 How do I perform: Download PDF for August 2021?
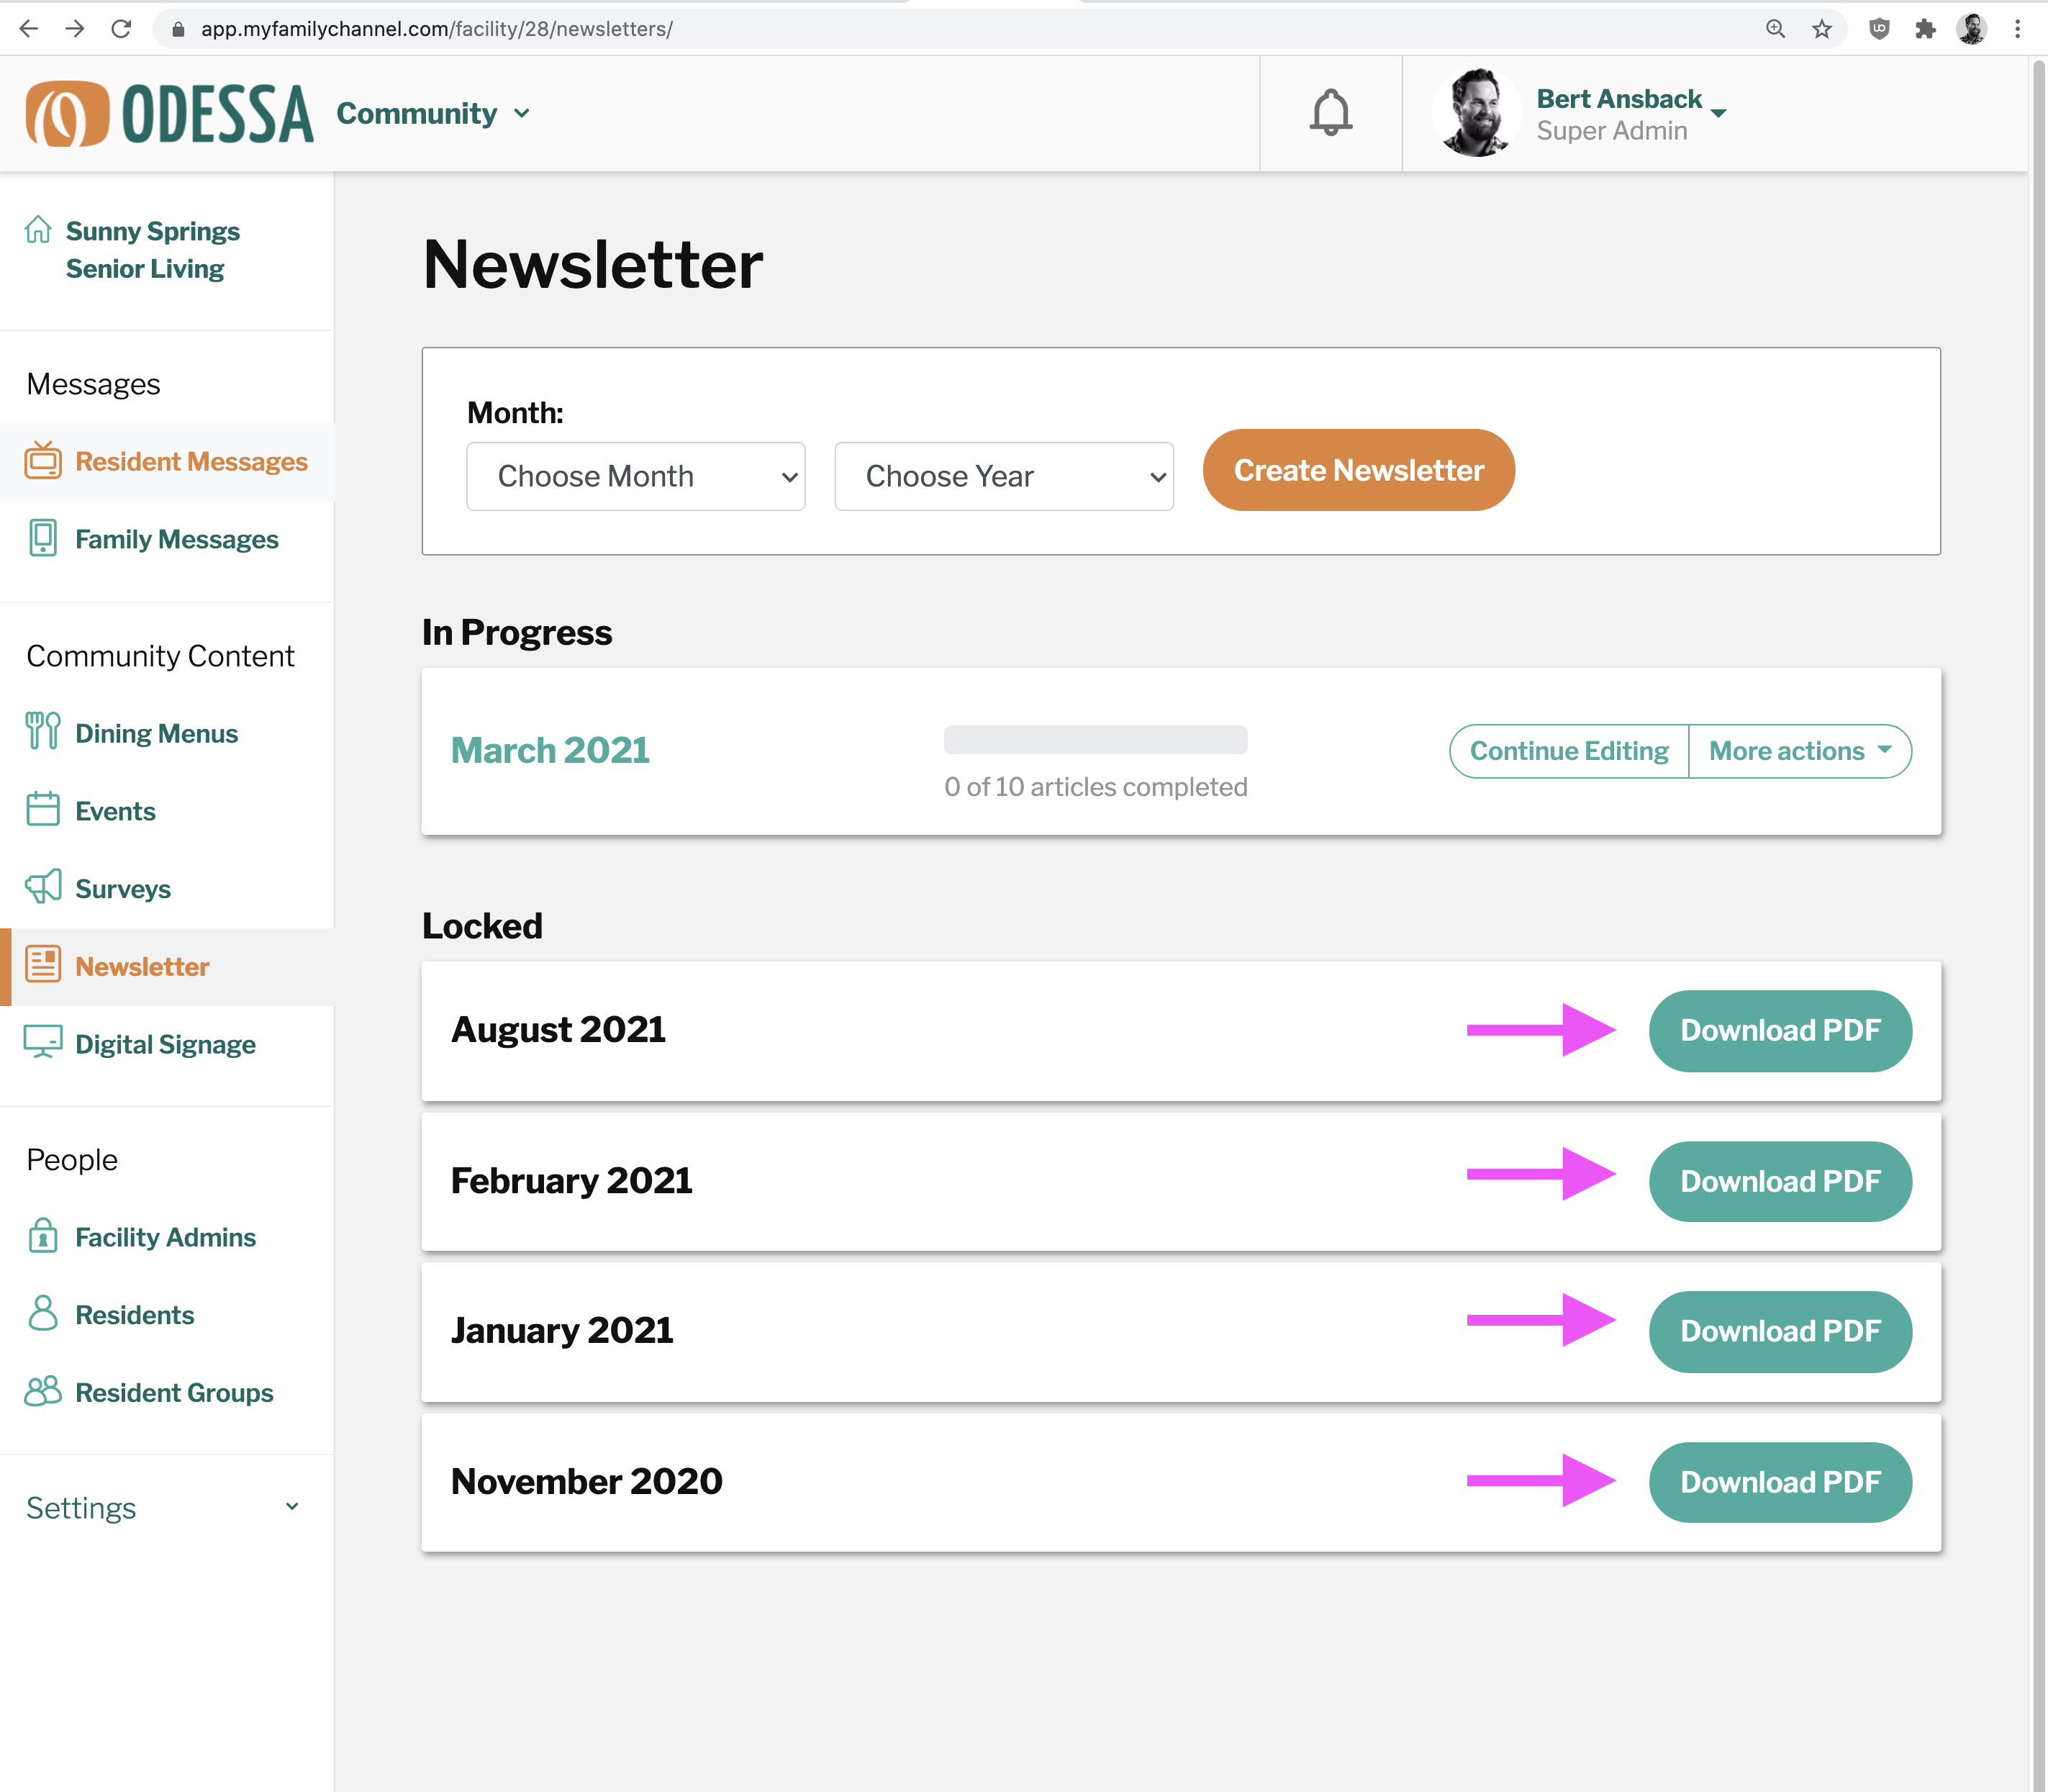click(x=1780, y=1030)
